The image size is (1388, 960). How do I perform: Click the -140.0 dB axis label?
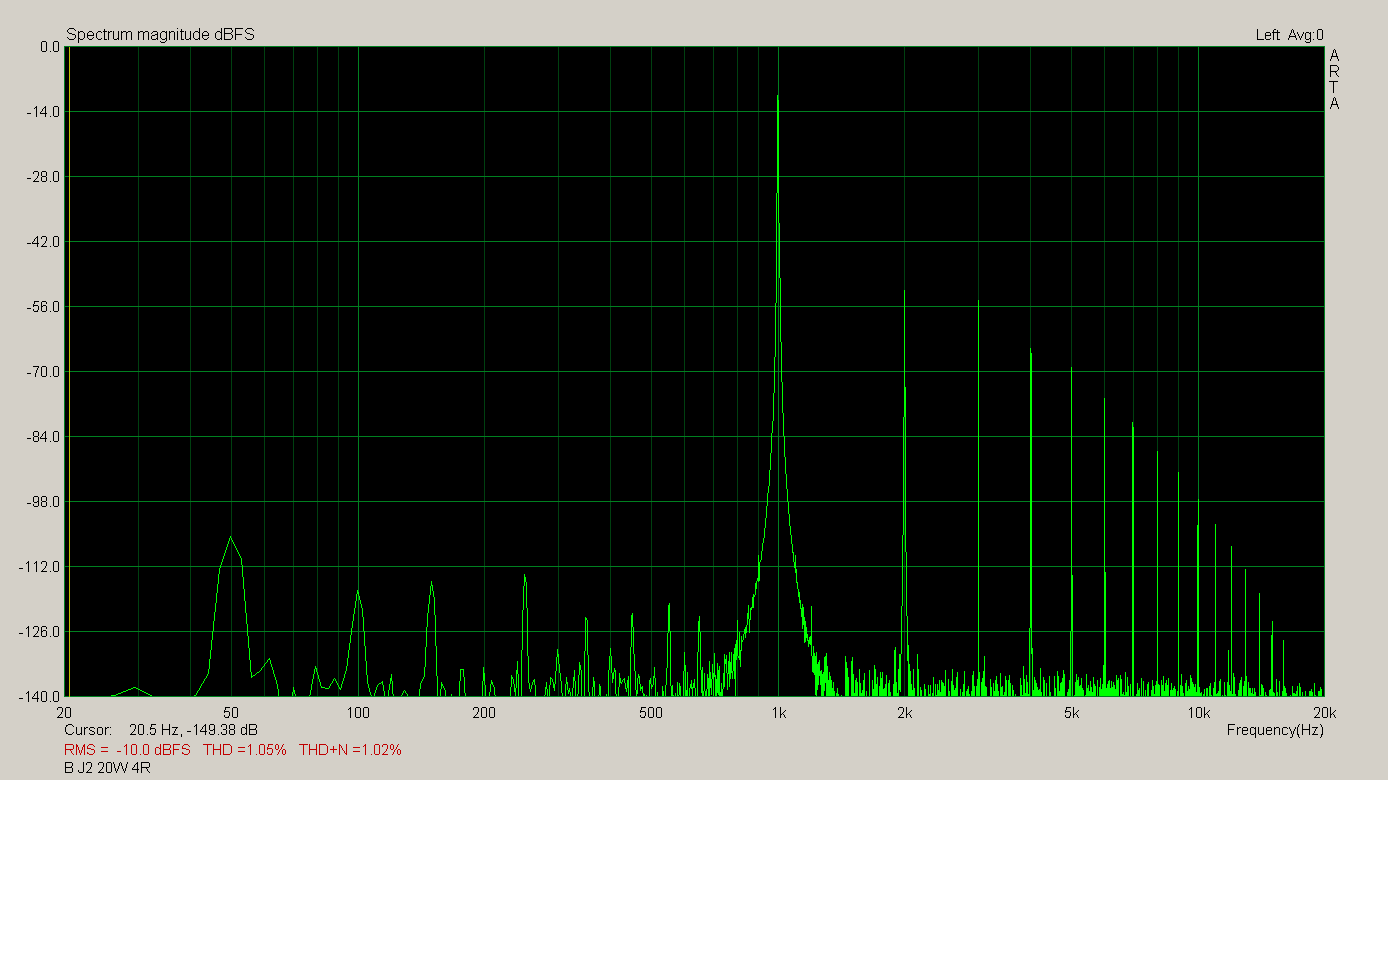pyautogui.click(x=40, y=697)
